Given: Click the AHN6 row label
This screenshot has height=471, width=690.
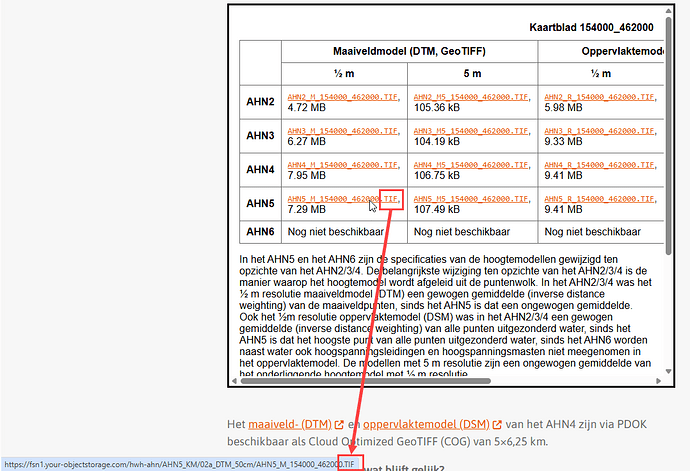Looking at the screenshot, I should click(260, 232).
